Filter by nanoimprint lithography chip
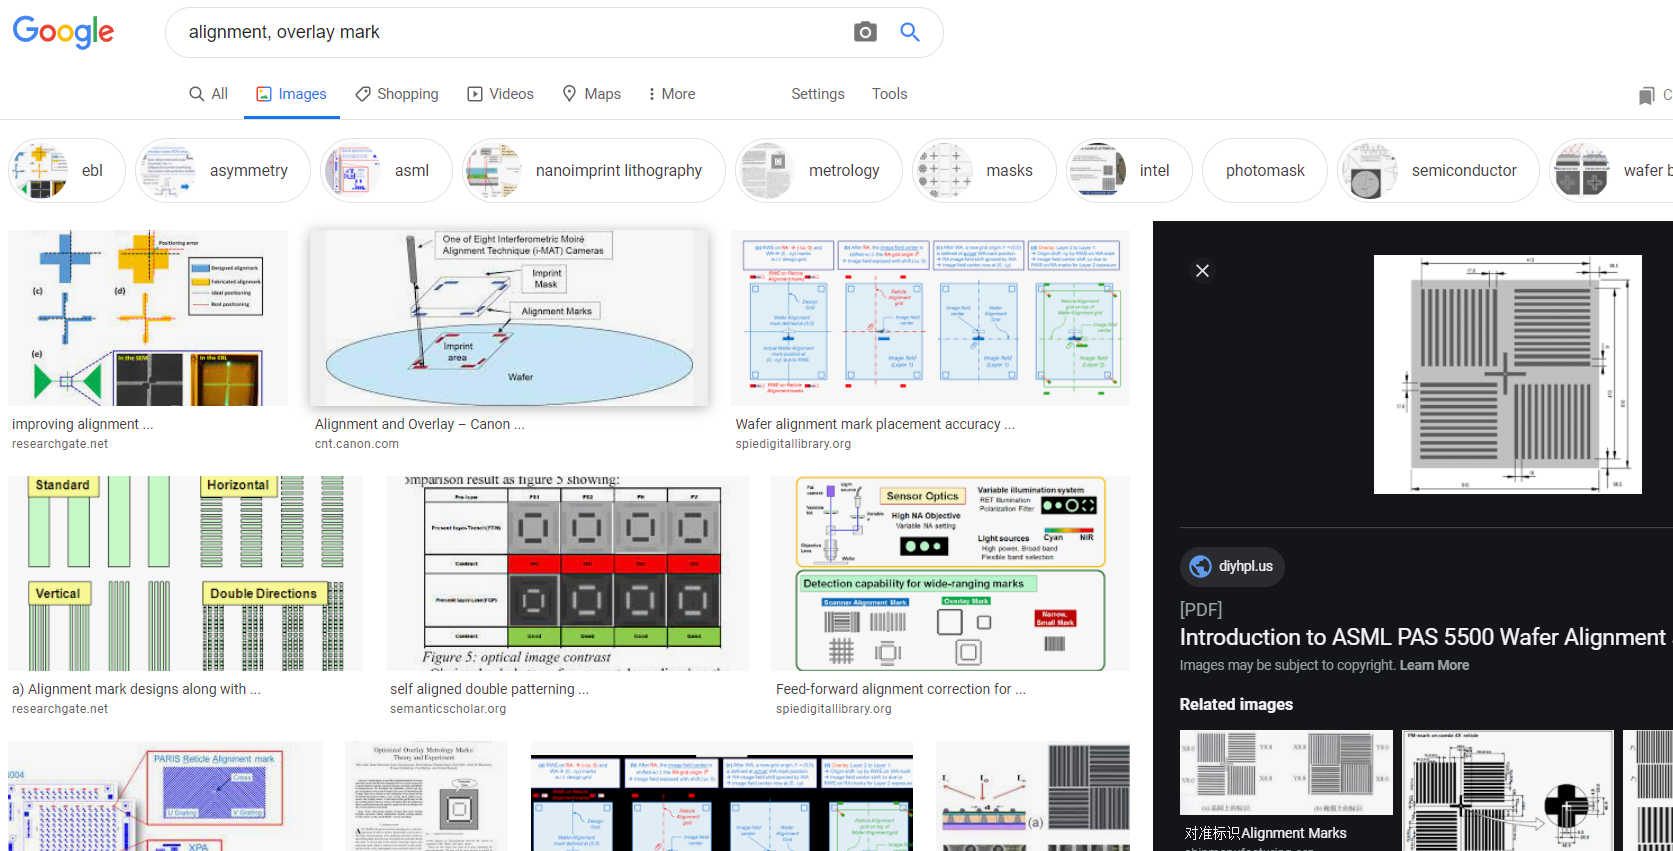1673x851 pixels. [593, 171]
